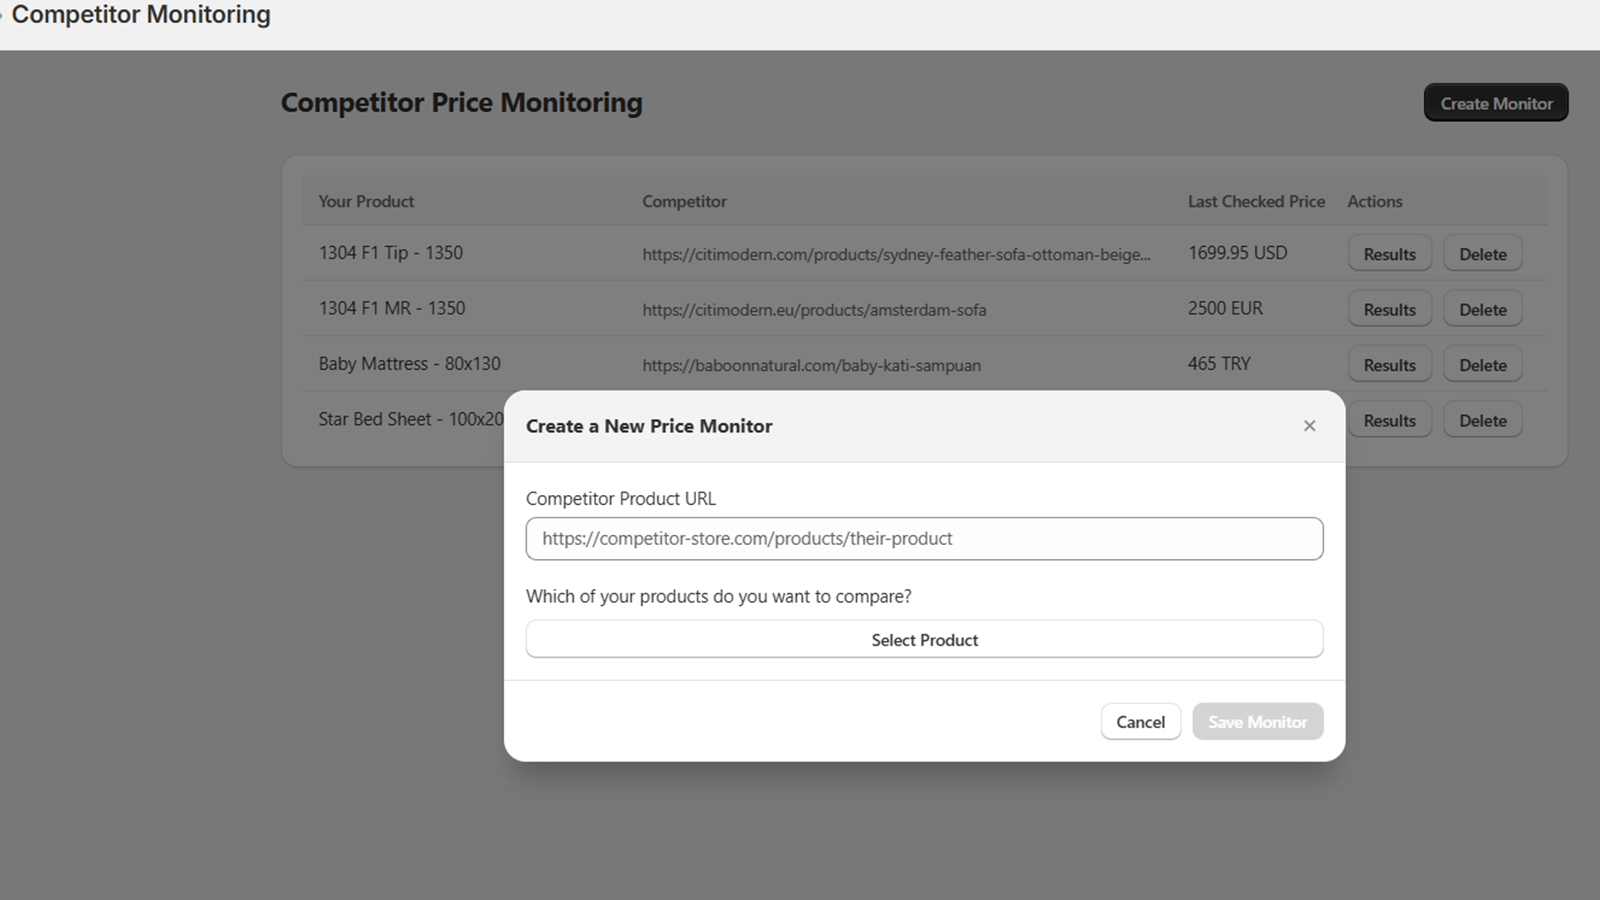Open the baboonnatural.com baby-kati-sampuan link
This screenshot has height=900, width=1600.
pos(811,365)
